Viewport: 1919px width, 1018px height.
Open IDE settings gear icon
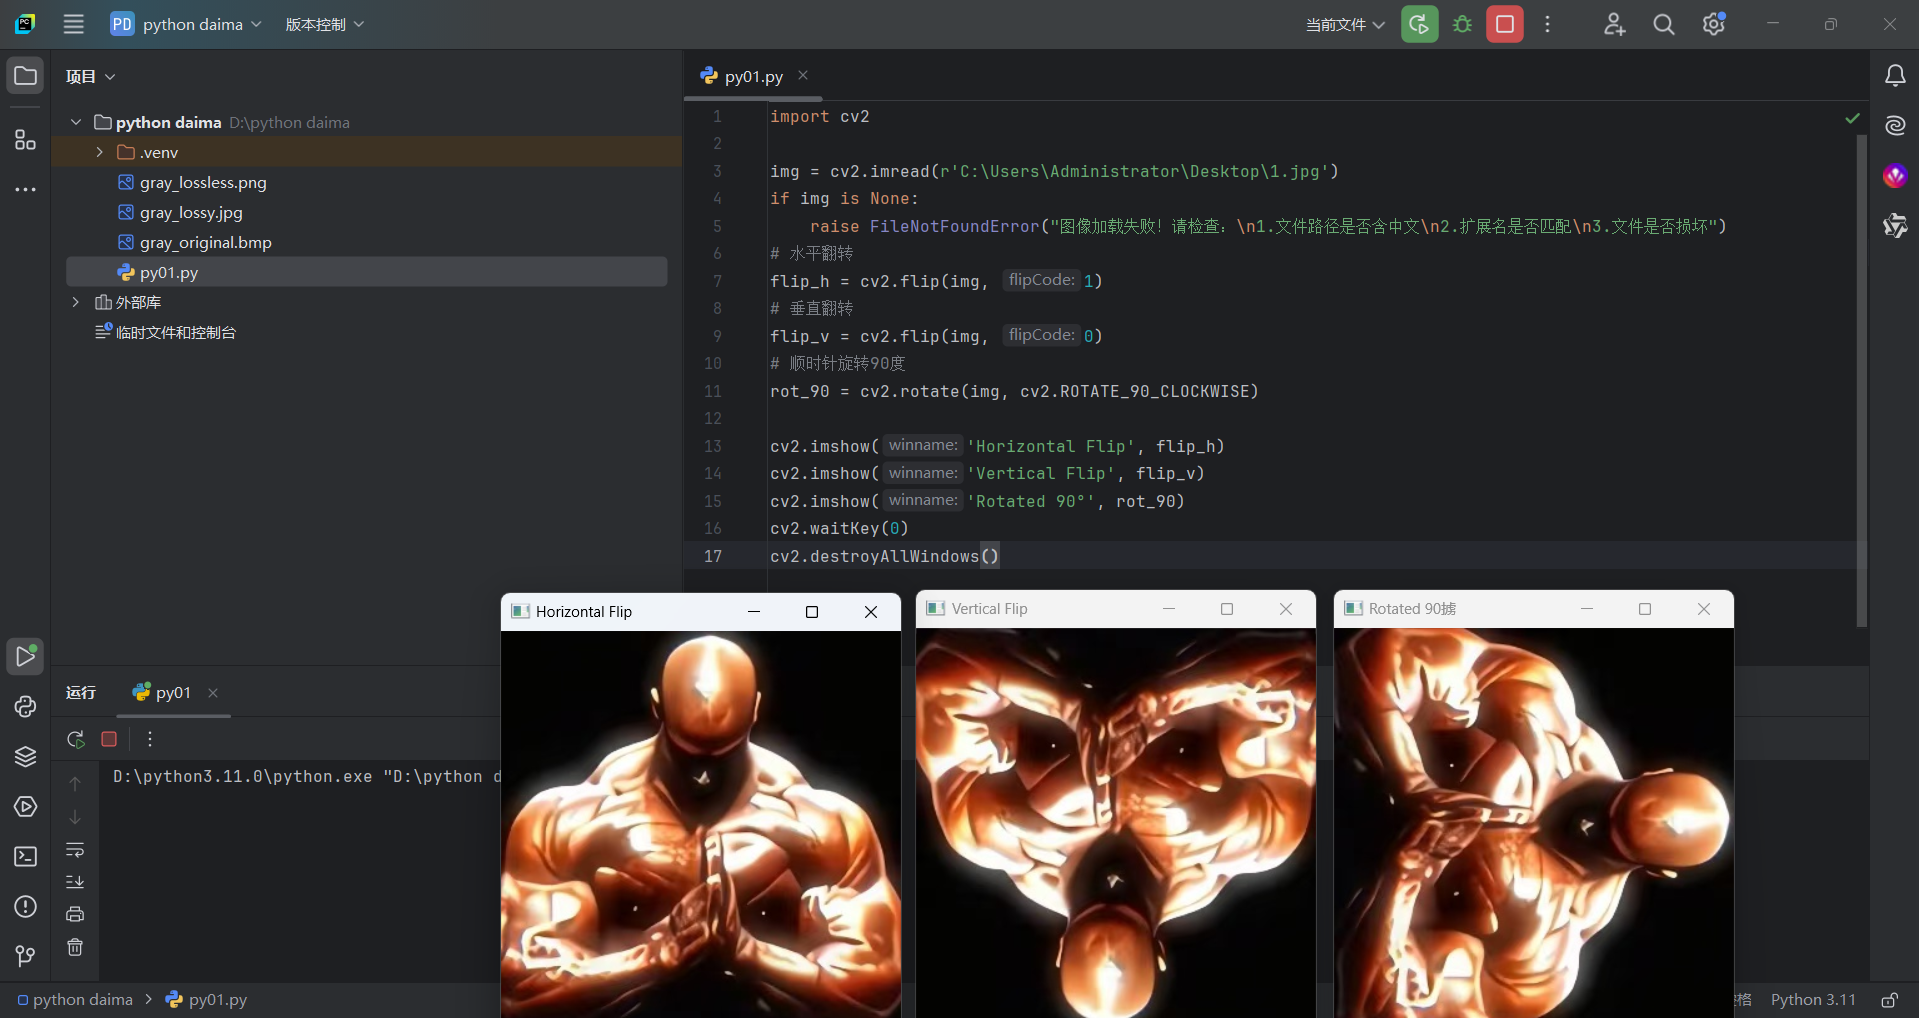[1714, 24]
